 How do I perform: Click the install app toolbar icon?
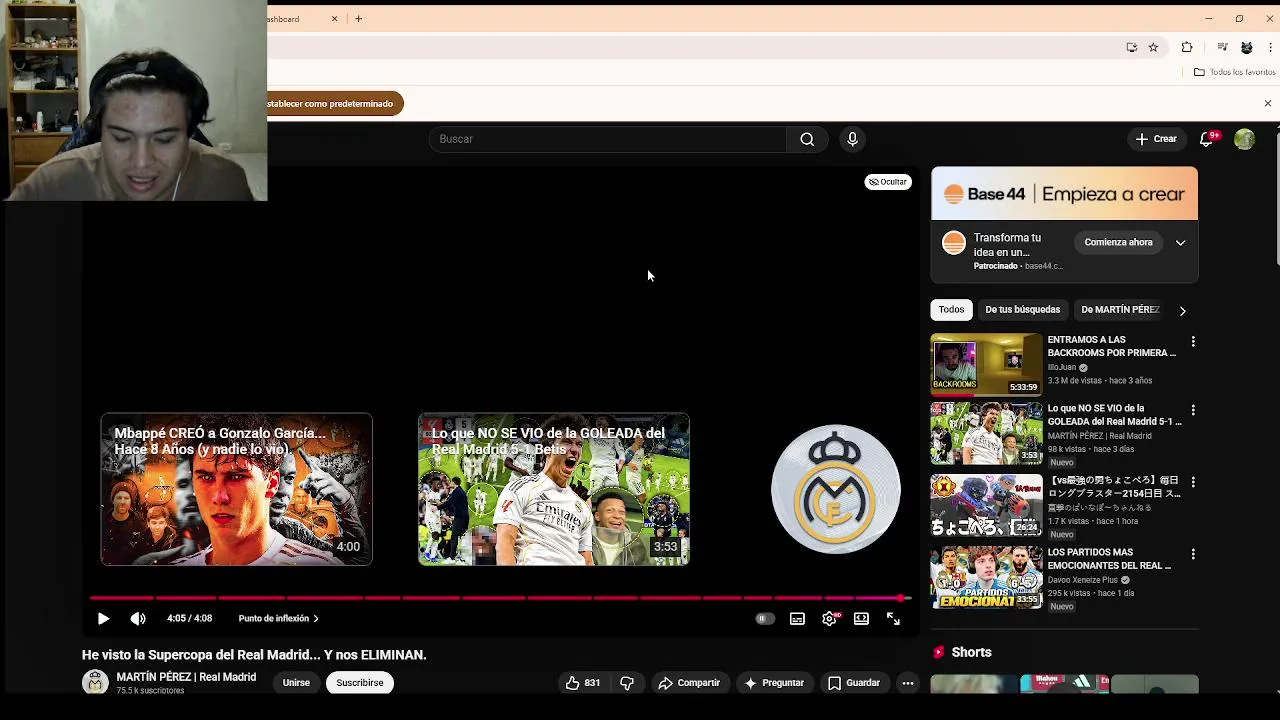pos(1132,47)
